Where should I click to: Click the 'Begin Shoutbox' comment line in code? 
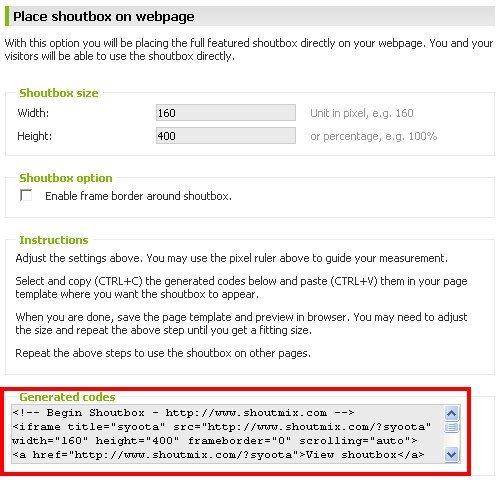[183, 413]
